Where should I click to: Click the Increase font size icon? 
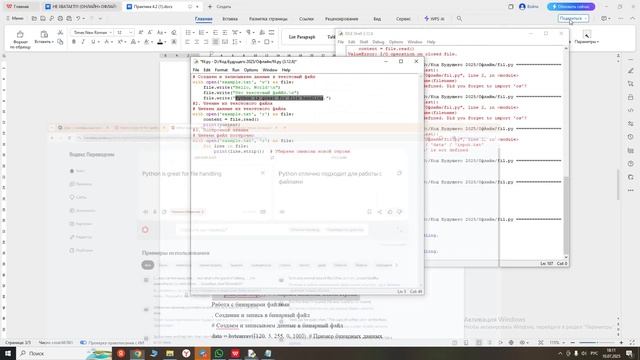(x=141, y=32)
